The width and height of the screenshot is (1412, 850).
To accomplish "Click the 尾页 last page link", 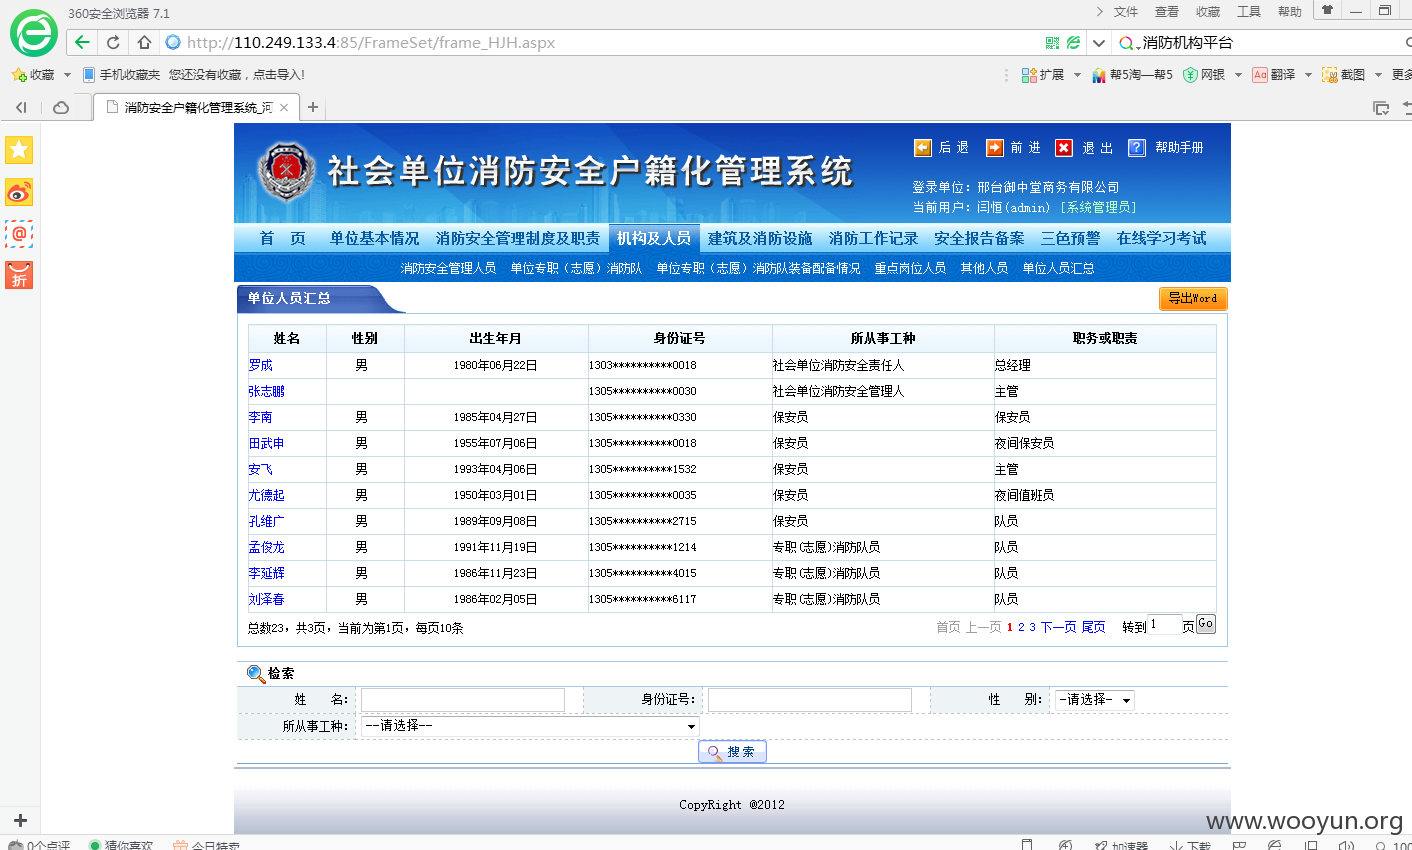I will 1093,627.
